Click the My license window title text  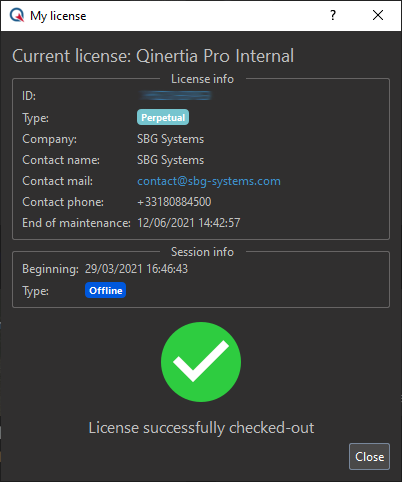(58, 16)
